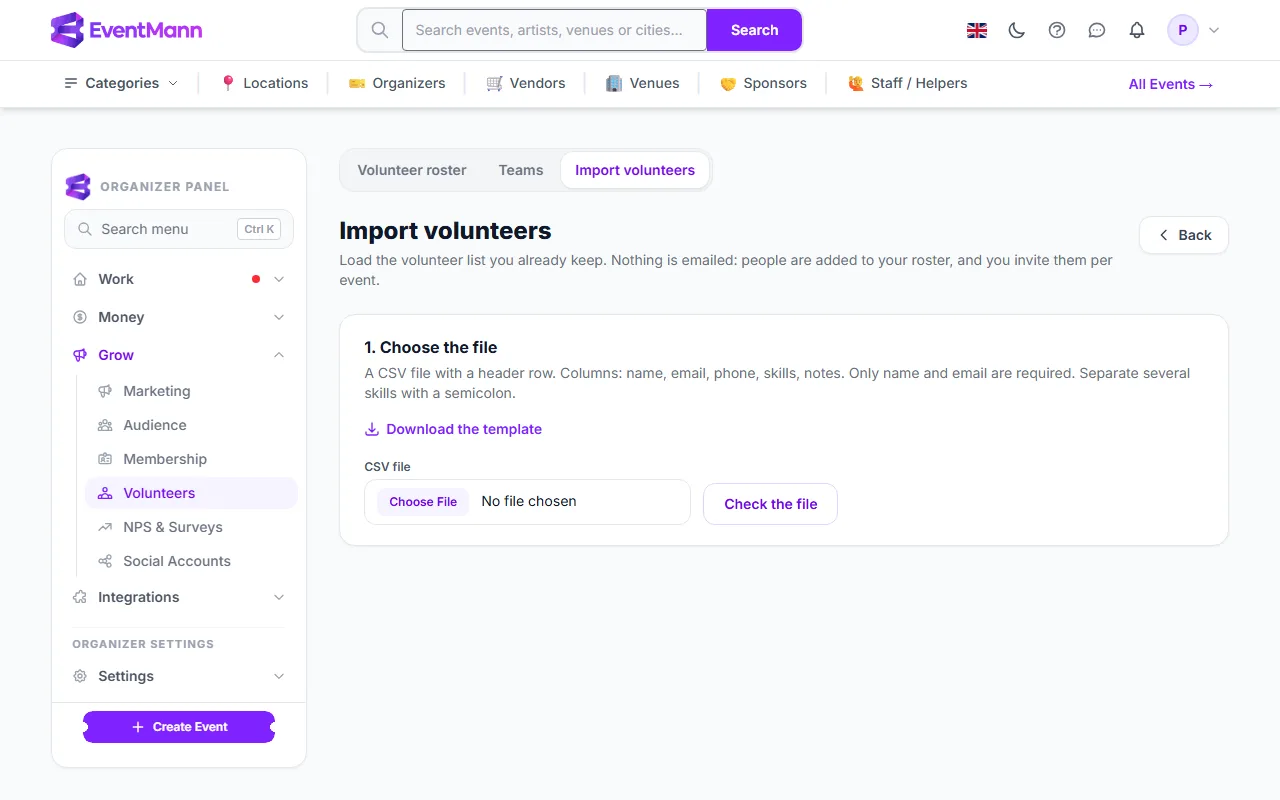Open Sponsors in the navigation bar

tap(763, 83)
